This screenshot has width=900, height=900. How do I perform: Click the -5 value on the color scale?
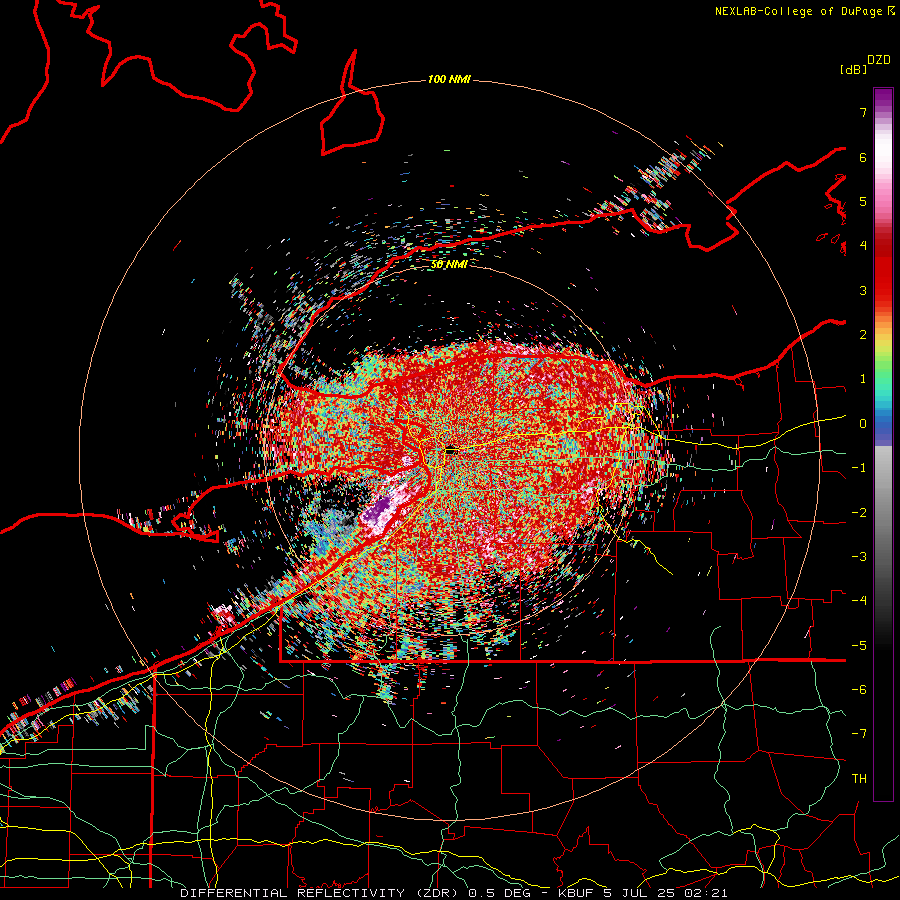point(859,645)
